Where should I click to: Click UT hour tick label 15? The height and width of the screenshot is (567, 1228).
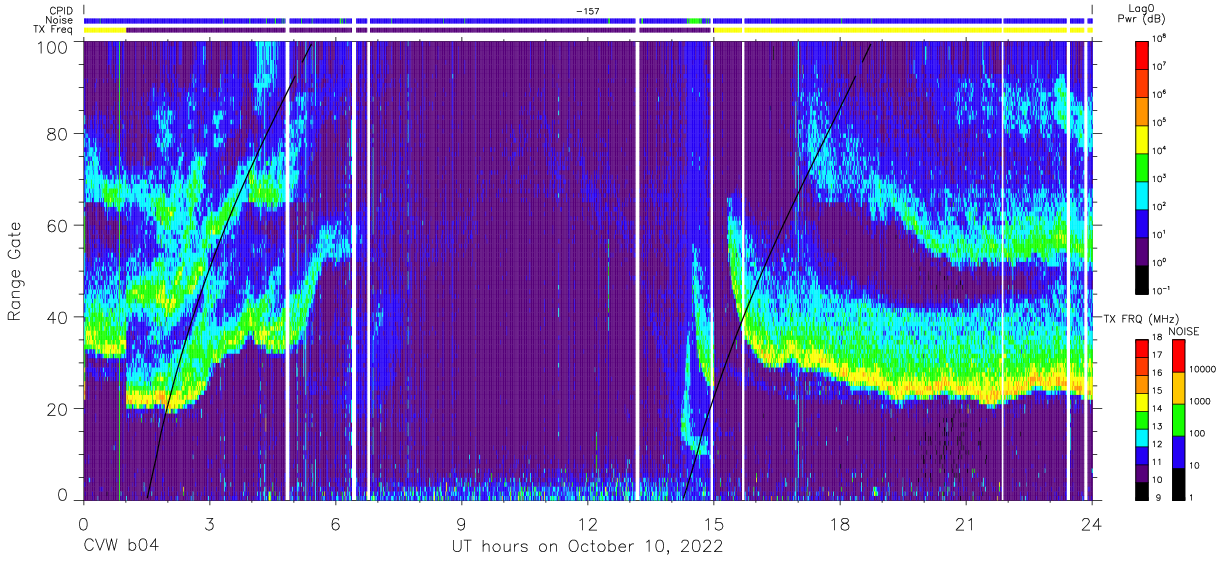714,523
